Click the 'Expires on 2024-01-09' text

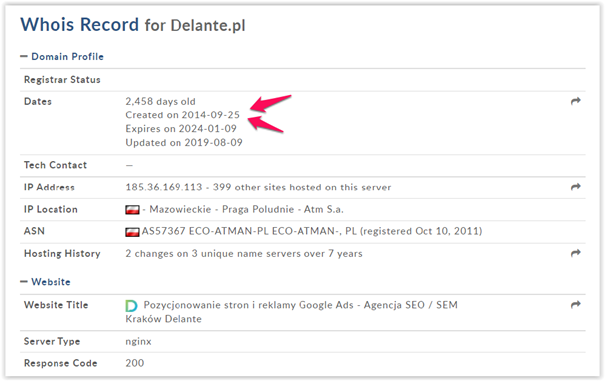[181, 129]
